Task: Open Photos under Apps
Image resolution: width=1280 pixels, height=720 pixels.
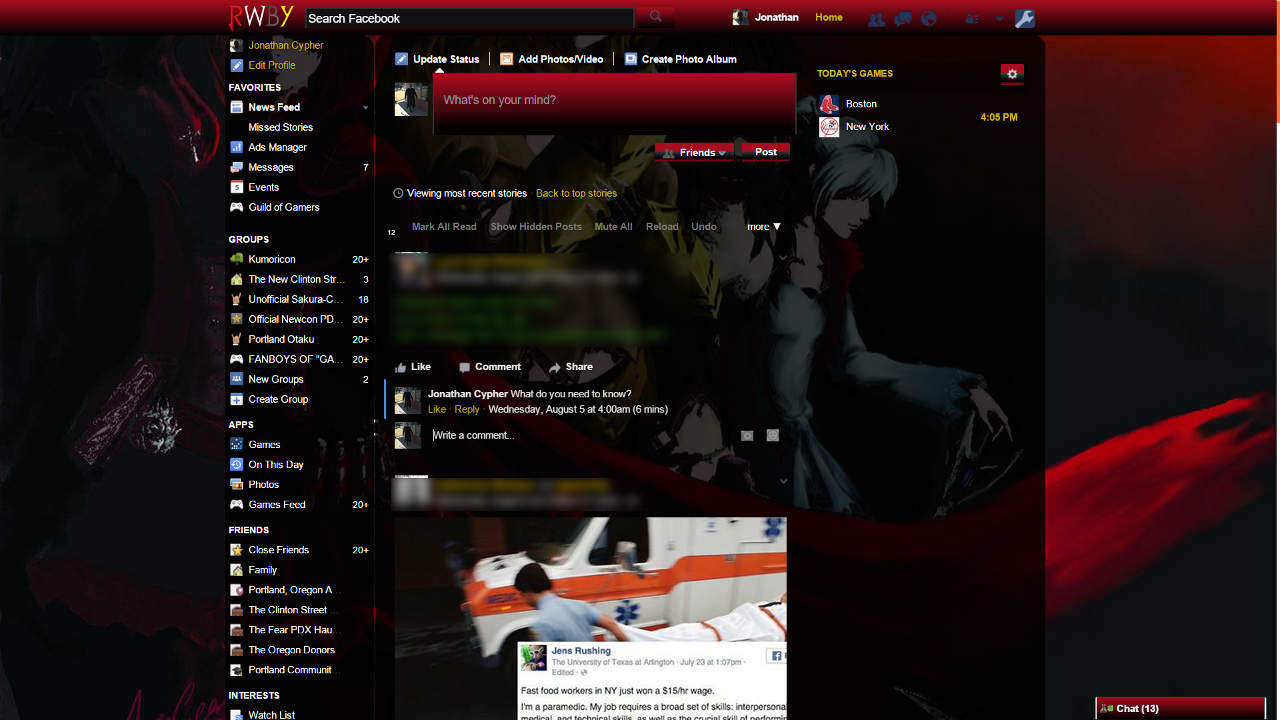Action: [264, 485]
